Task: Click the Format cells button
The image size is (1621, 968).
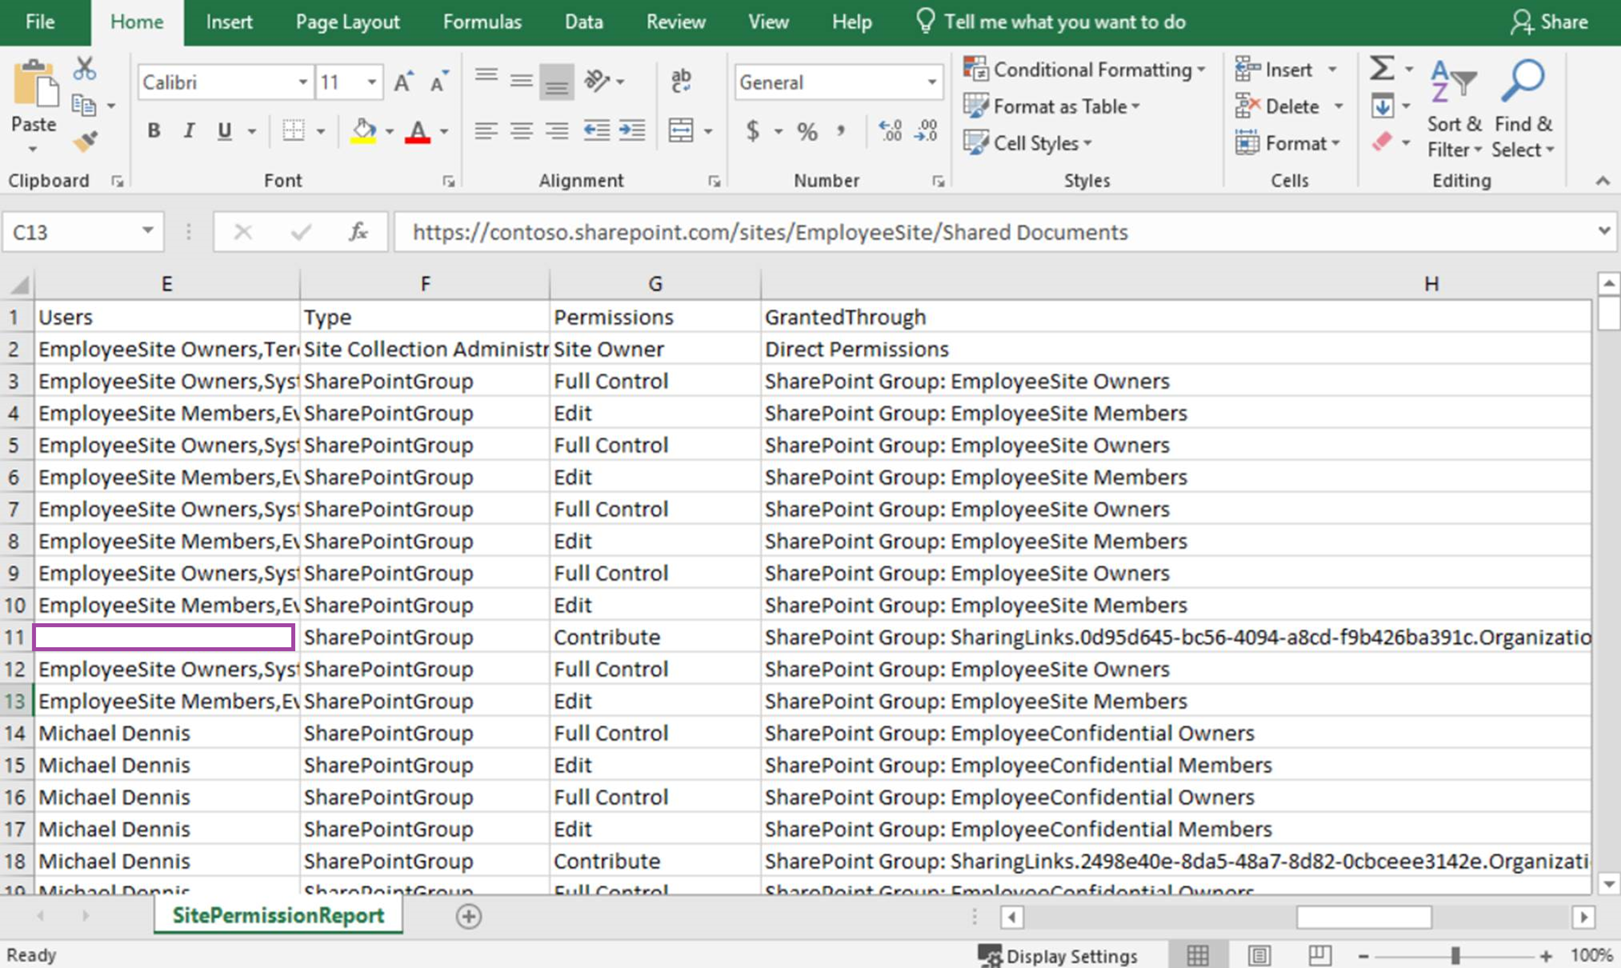Action: click(1288, 143)
